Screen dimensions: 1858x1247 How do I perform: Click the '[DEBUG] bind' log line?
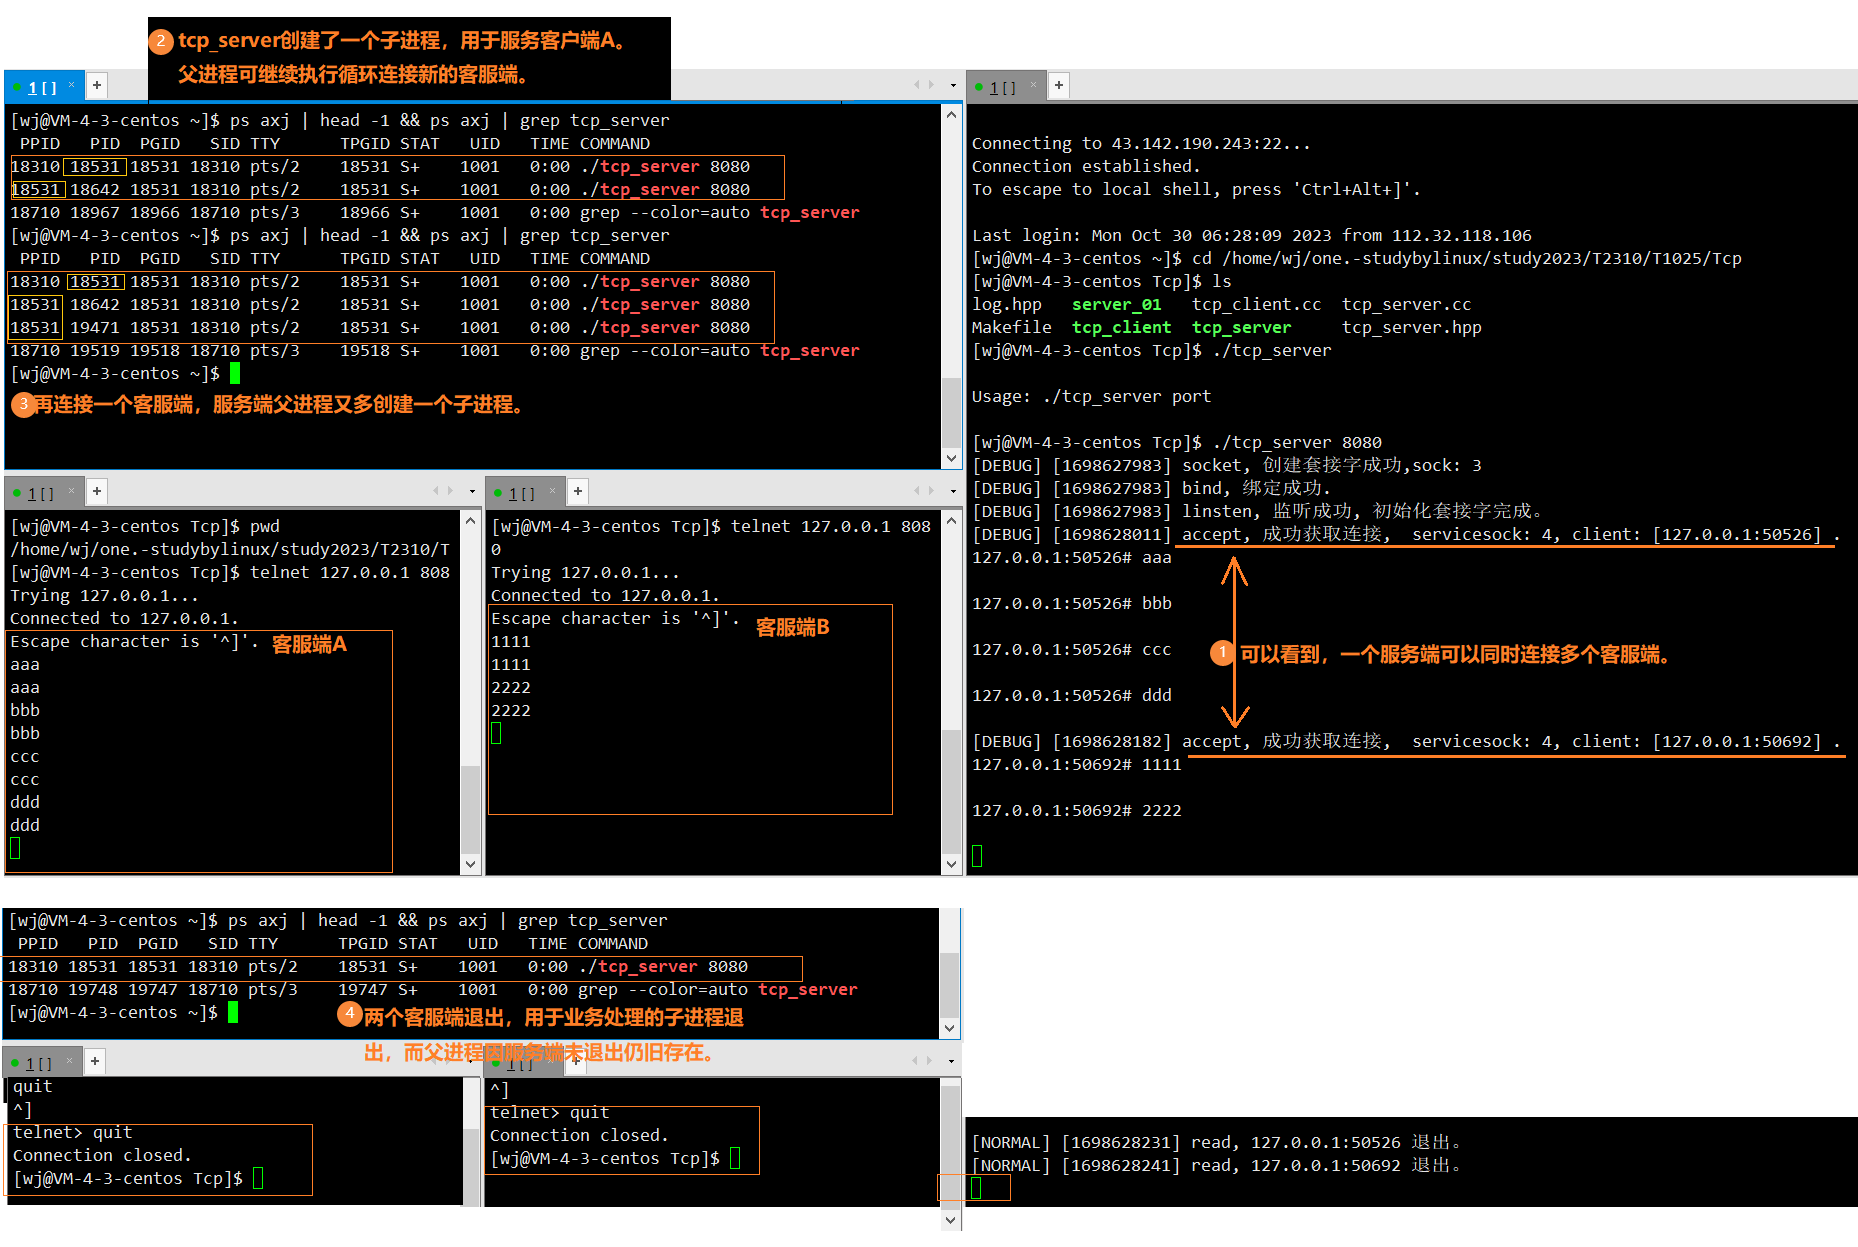(1152, 488)
